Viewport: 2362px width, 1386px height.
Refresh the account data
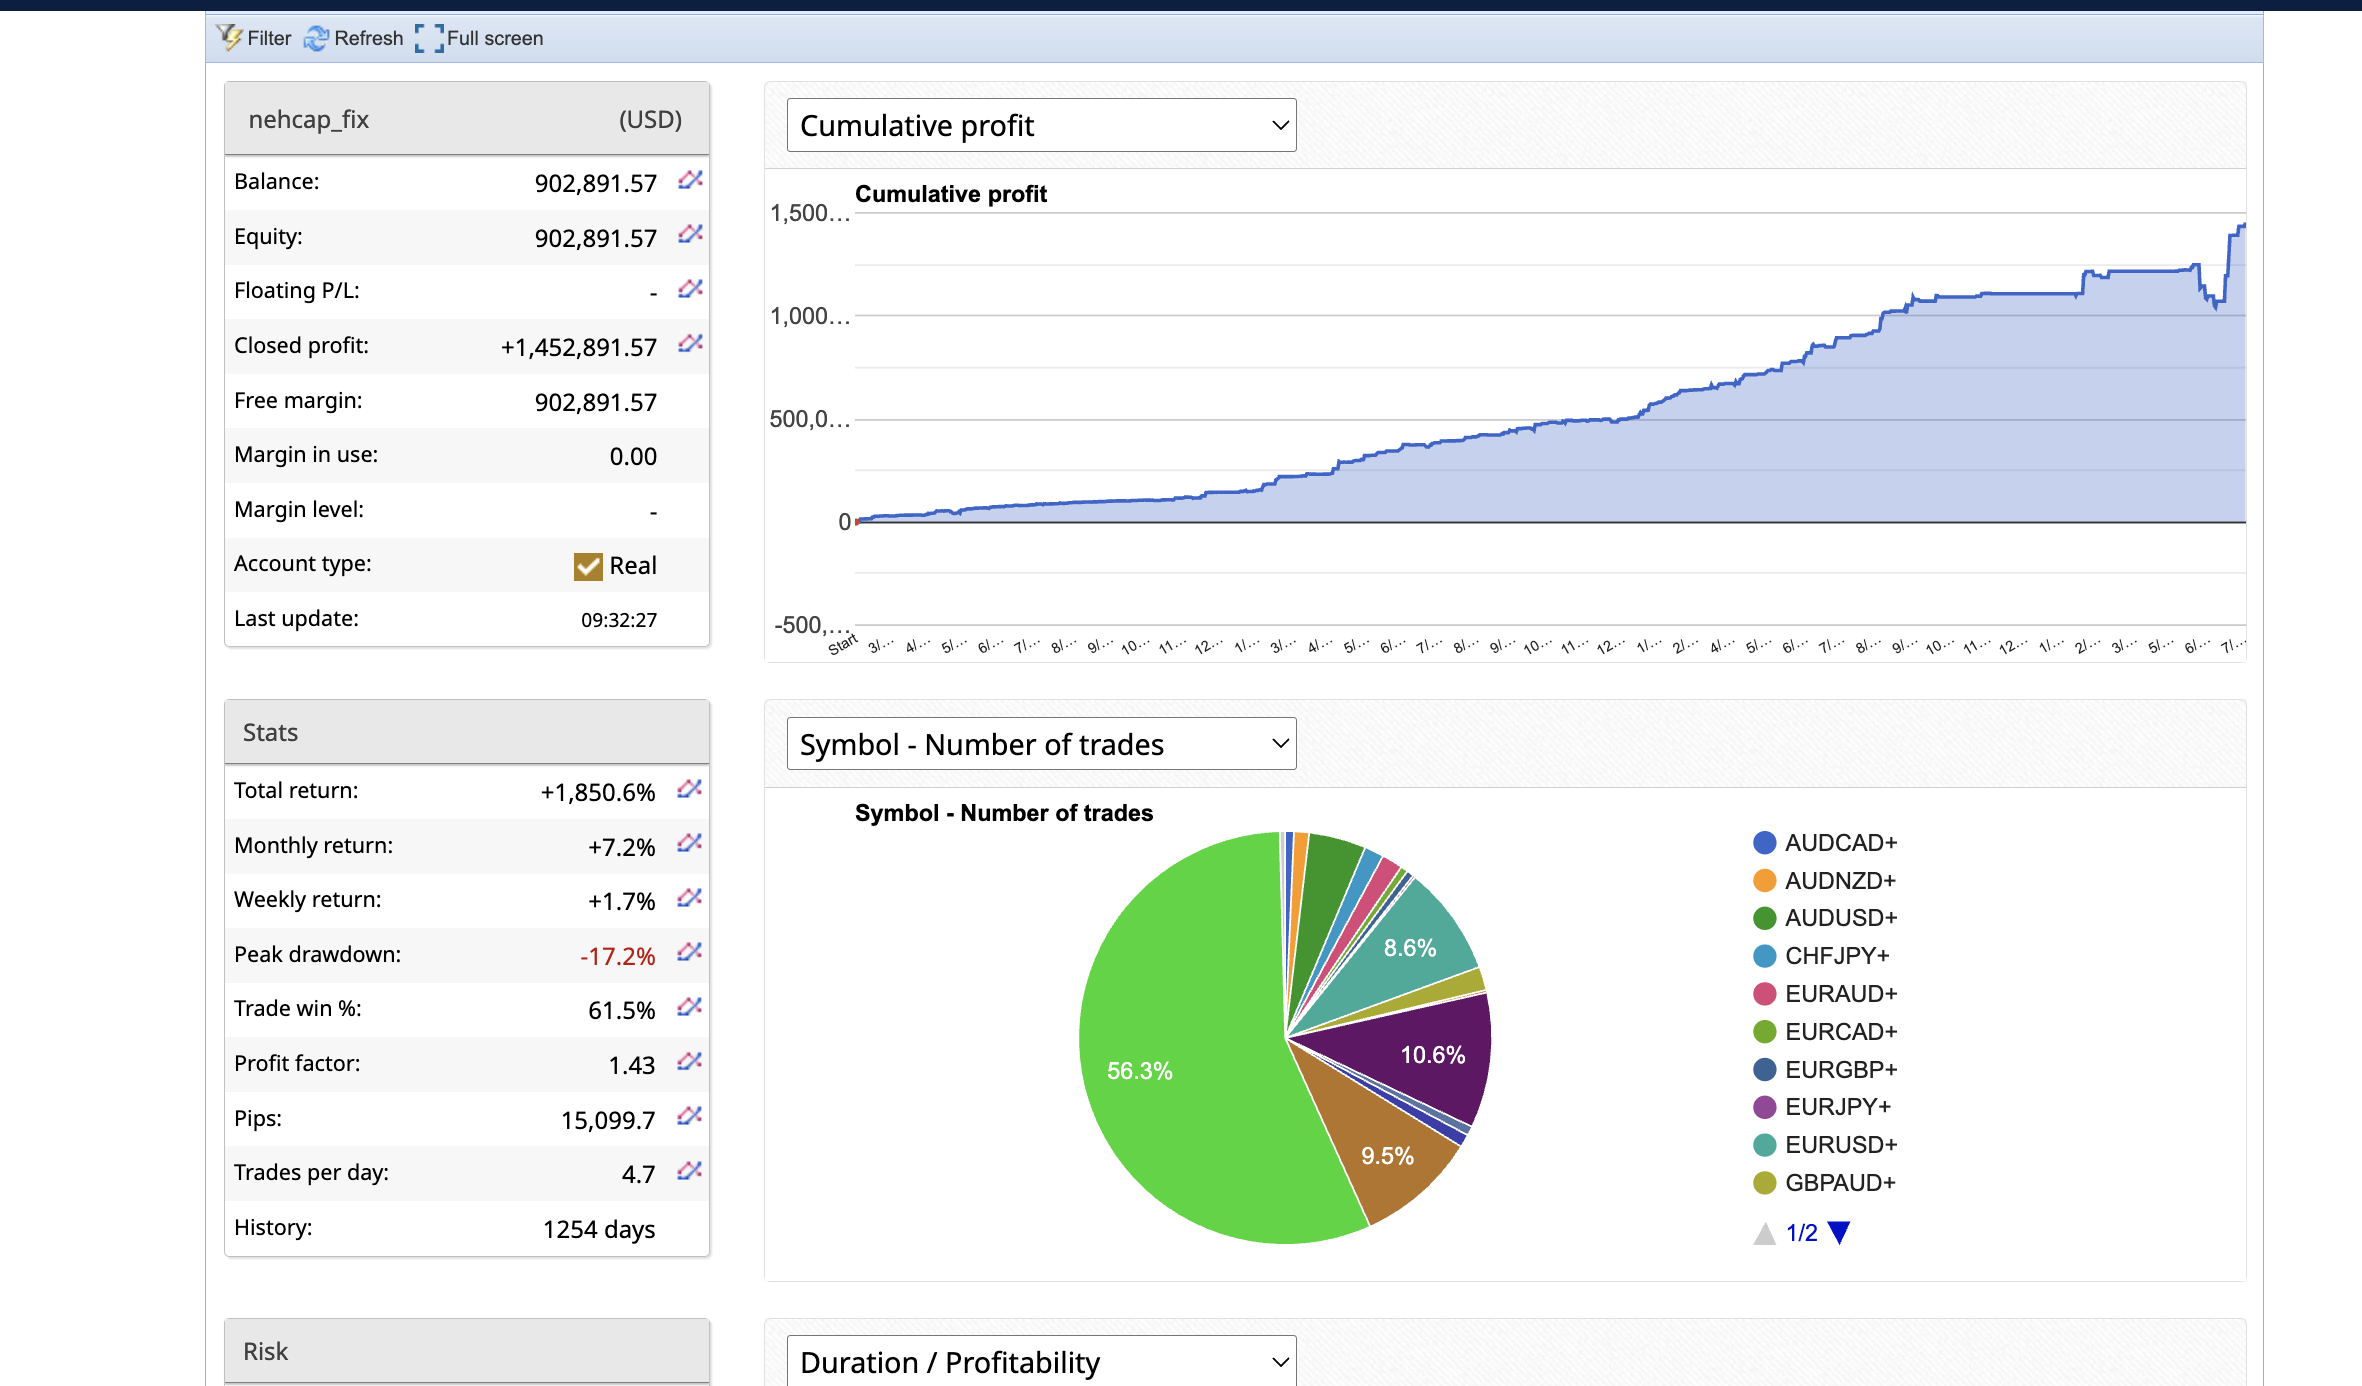[354, 38]
